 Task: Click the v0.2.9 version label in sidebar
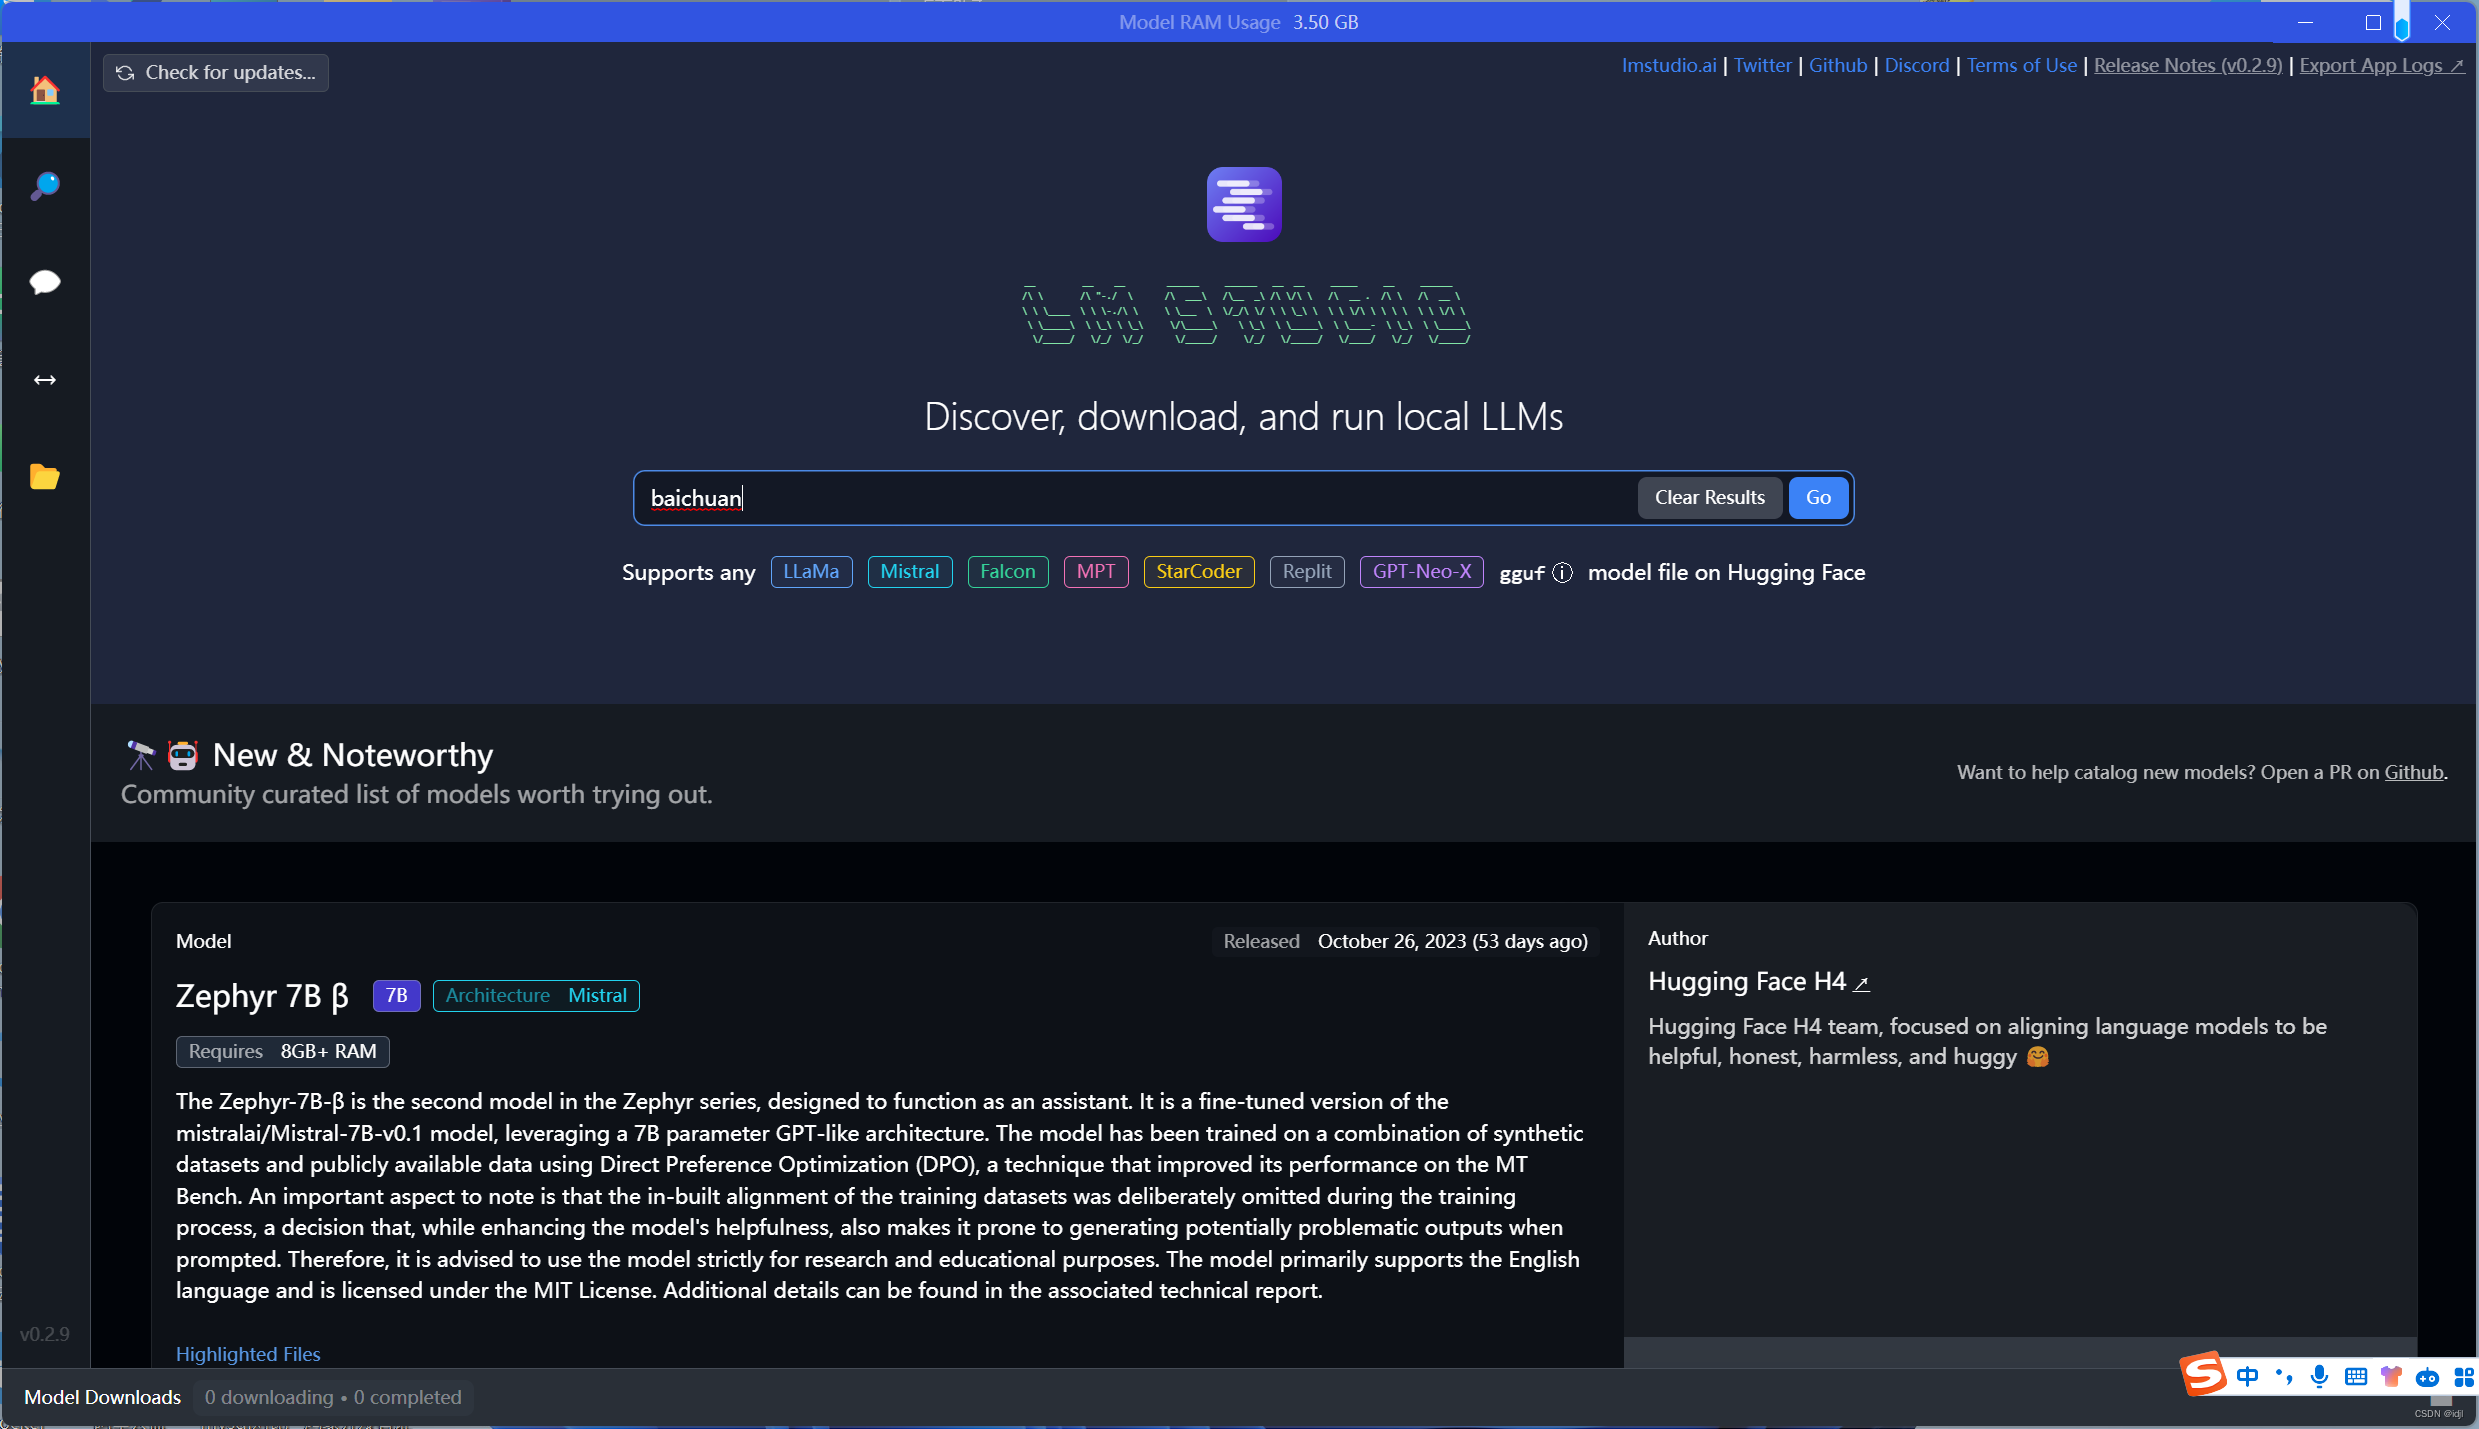[45, 1334]
